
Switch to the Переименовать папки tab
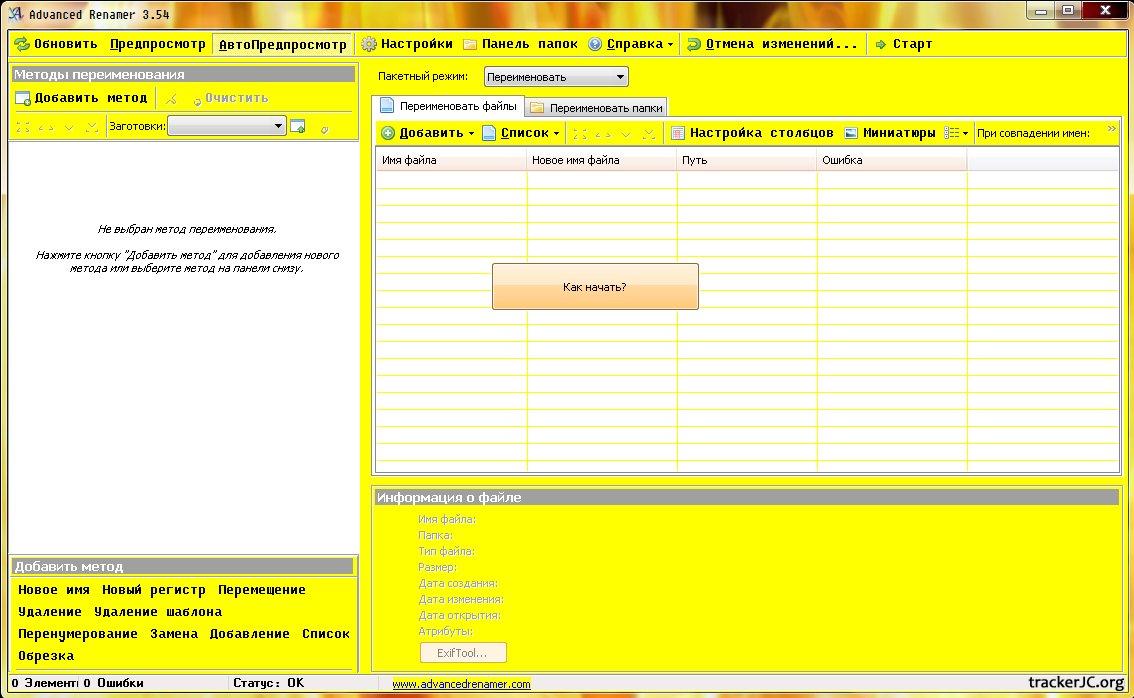596,108
